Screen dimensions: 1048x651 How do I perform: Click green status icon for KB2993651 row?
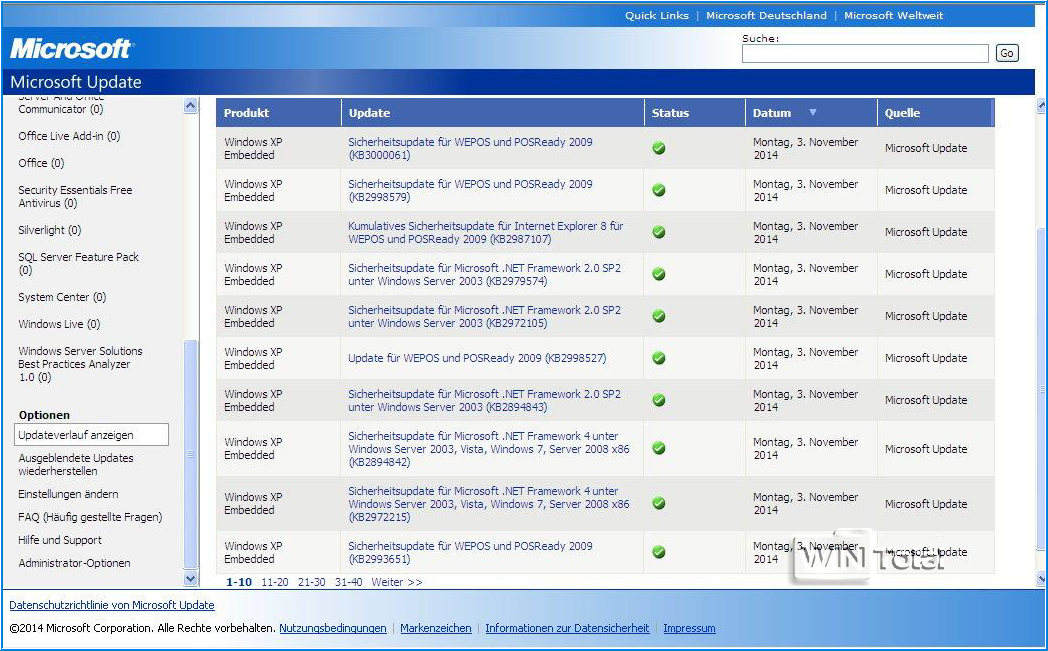(659, 552)
